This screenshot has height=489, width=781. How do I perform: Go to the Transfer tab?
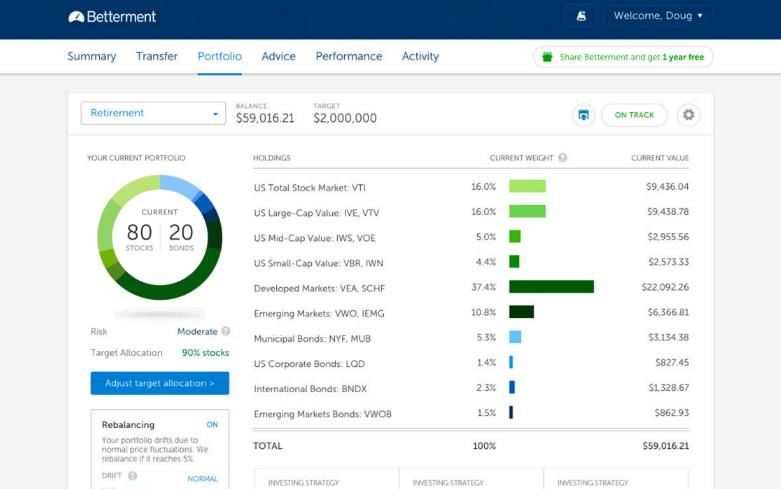[156, 56]
